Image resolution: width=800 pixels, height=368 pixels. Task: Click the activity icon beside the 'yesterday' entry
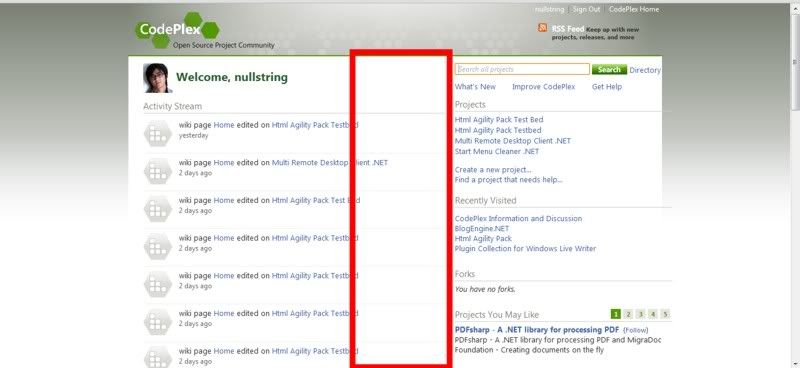click(158, 134)
